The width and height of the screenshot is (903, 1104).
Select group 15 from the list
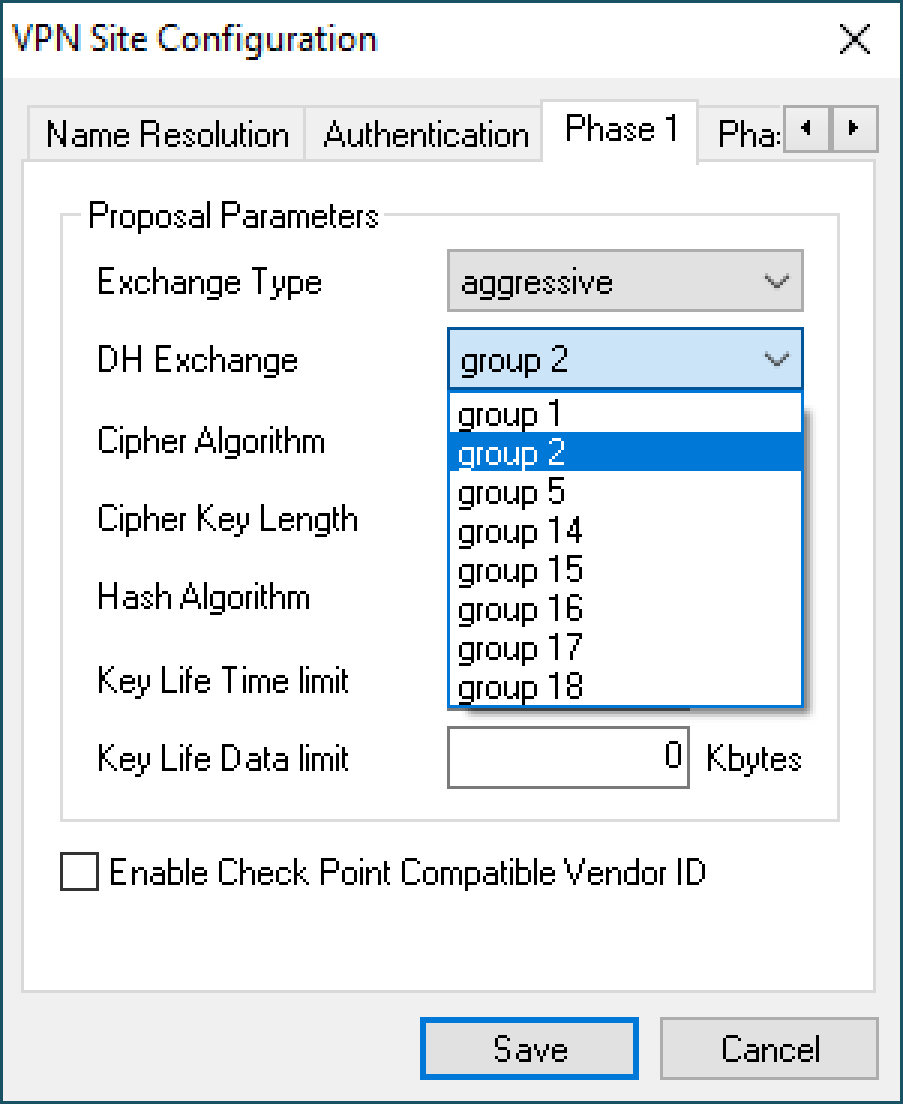(624, 570)
